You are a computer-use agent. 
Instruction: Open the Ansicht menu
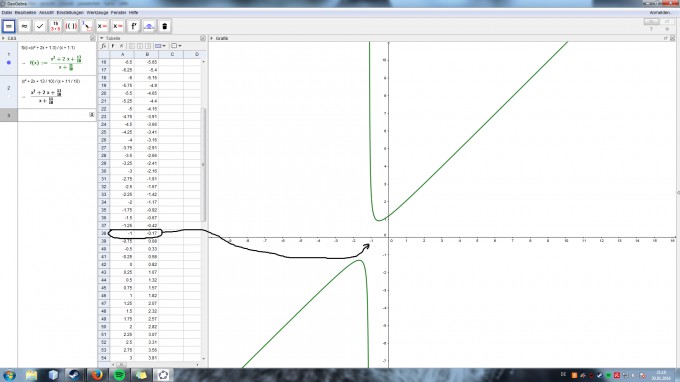pos(46,13)
